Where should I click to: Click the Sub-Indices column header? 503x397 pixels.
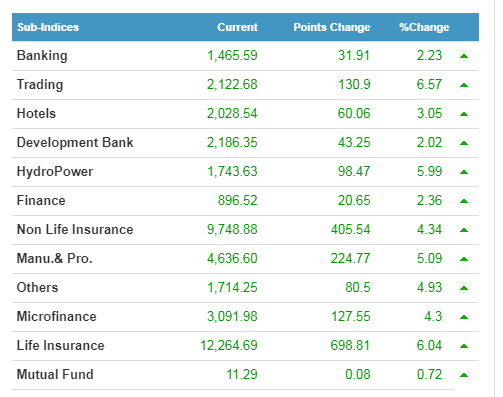(48, 27)
